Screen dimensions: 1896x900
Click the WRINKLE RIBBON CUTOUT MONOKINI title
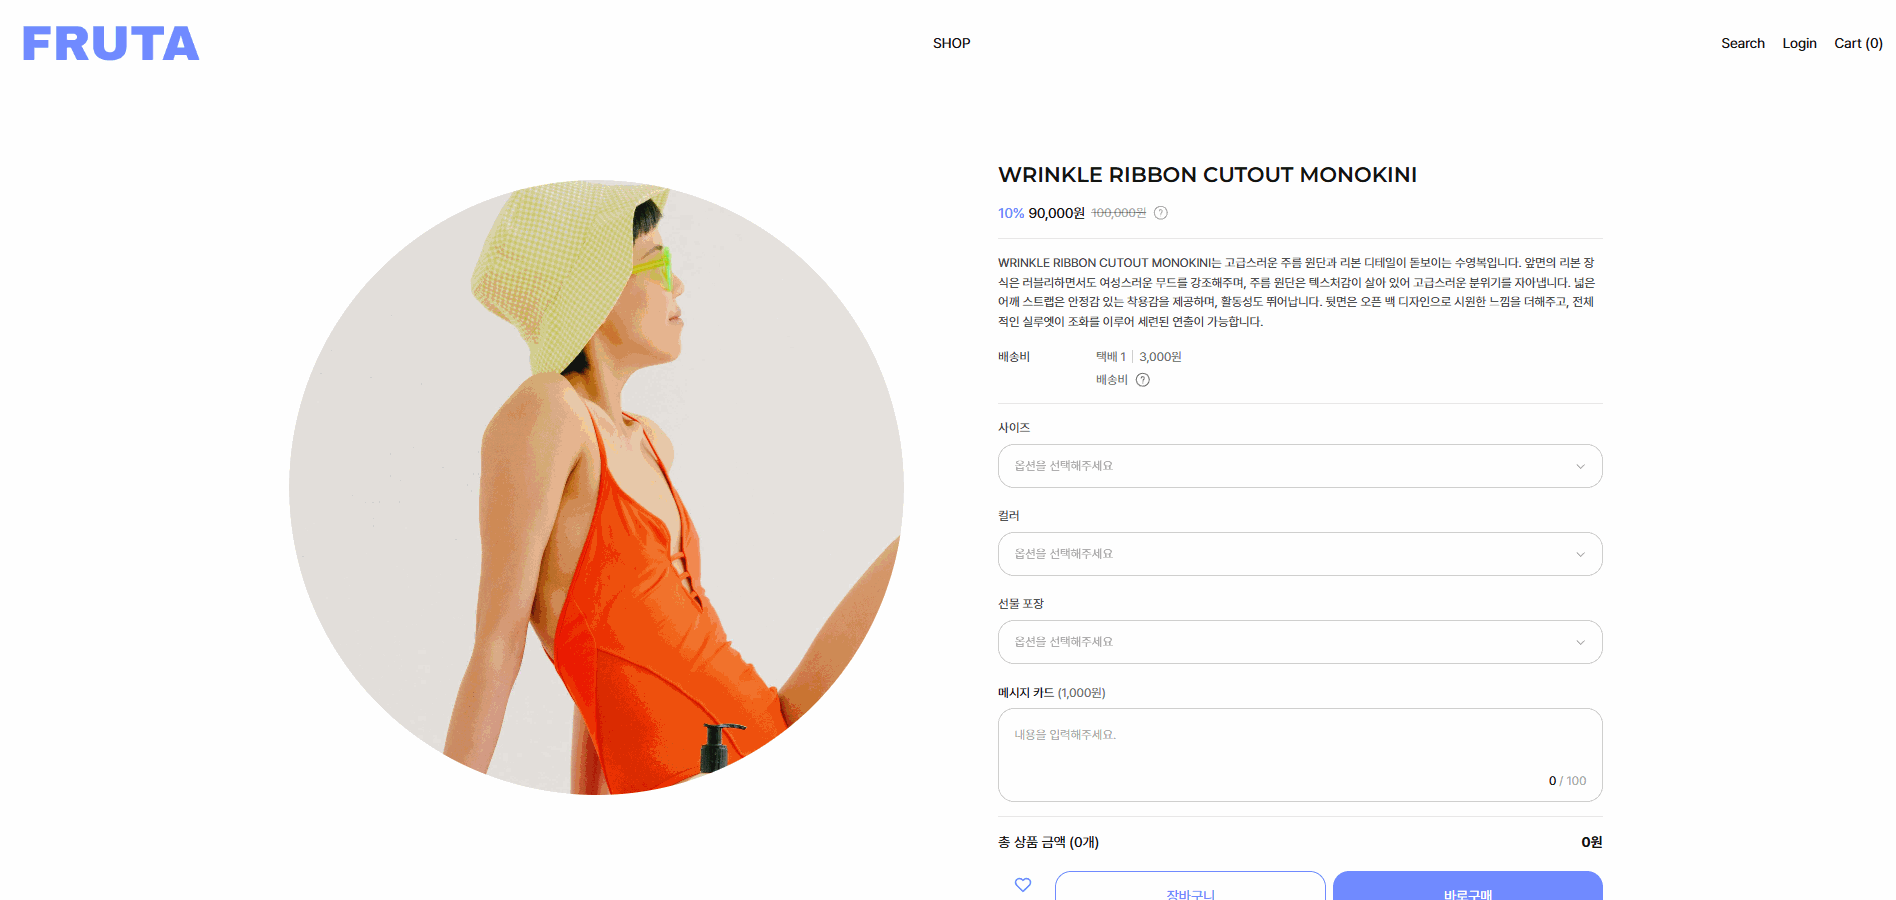(x=1207, y=175)
